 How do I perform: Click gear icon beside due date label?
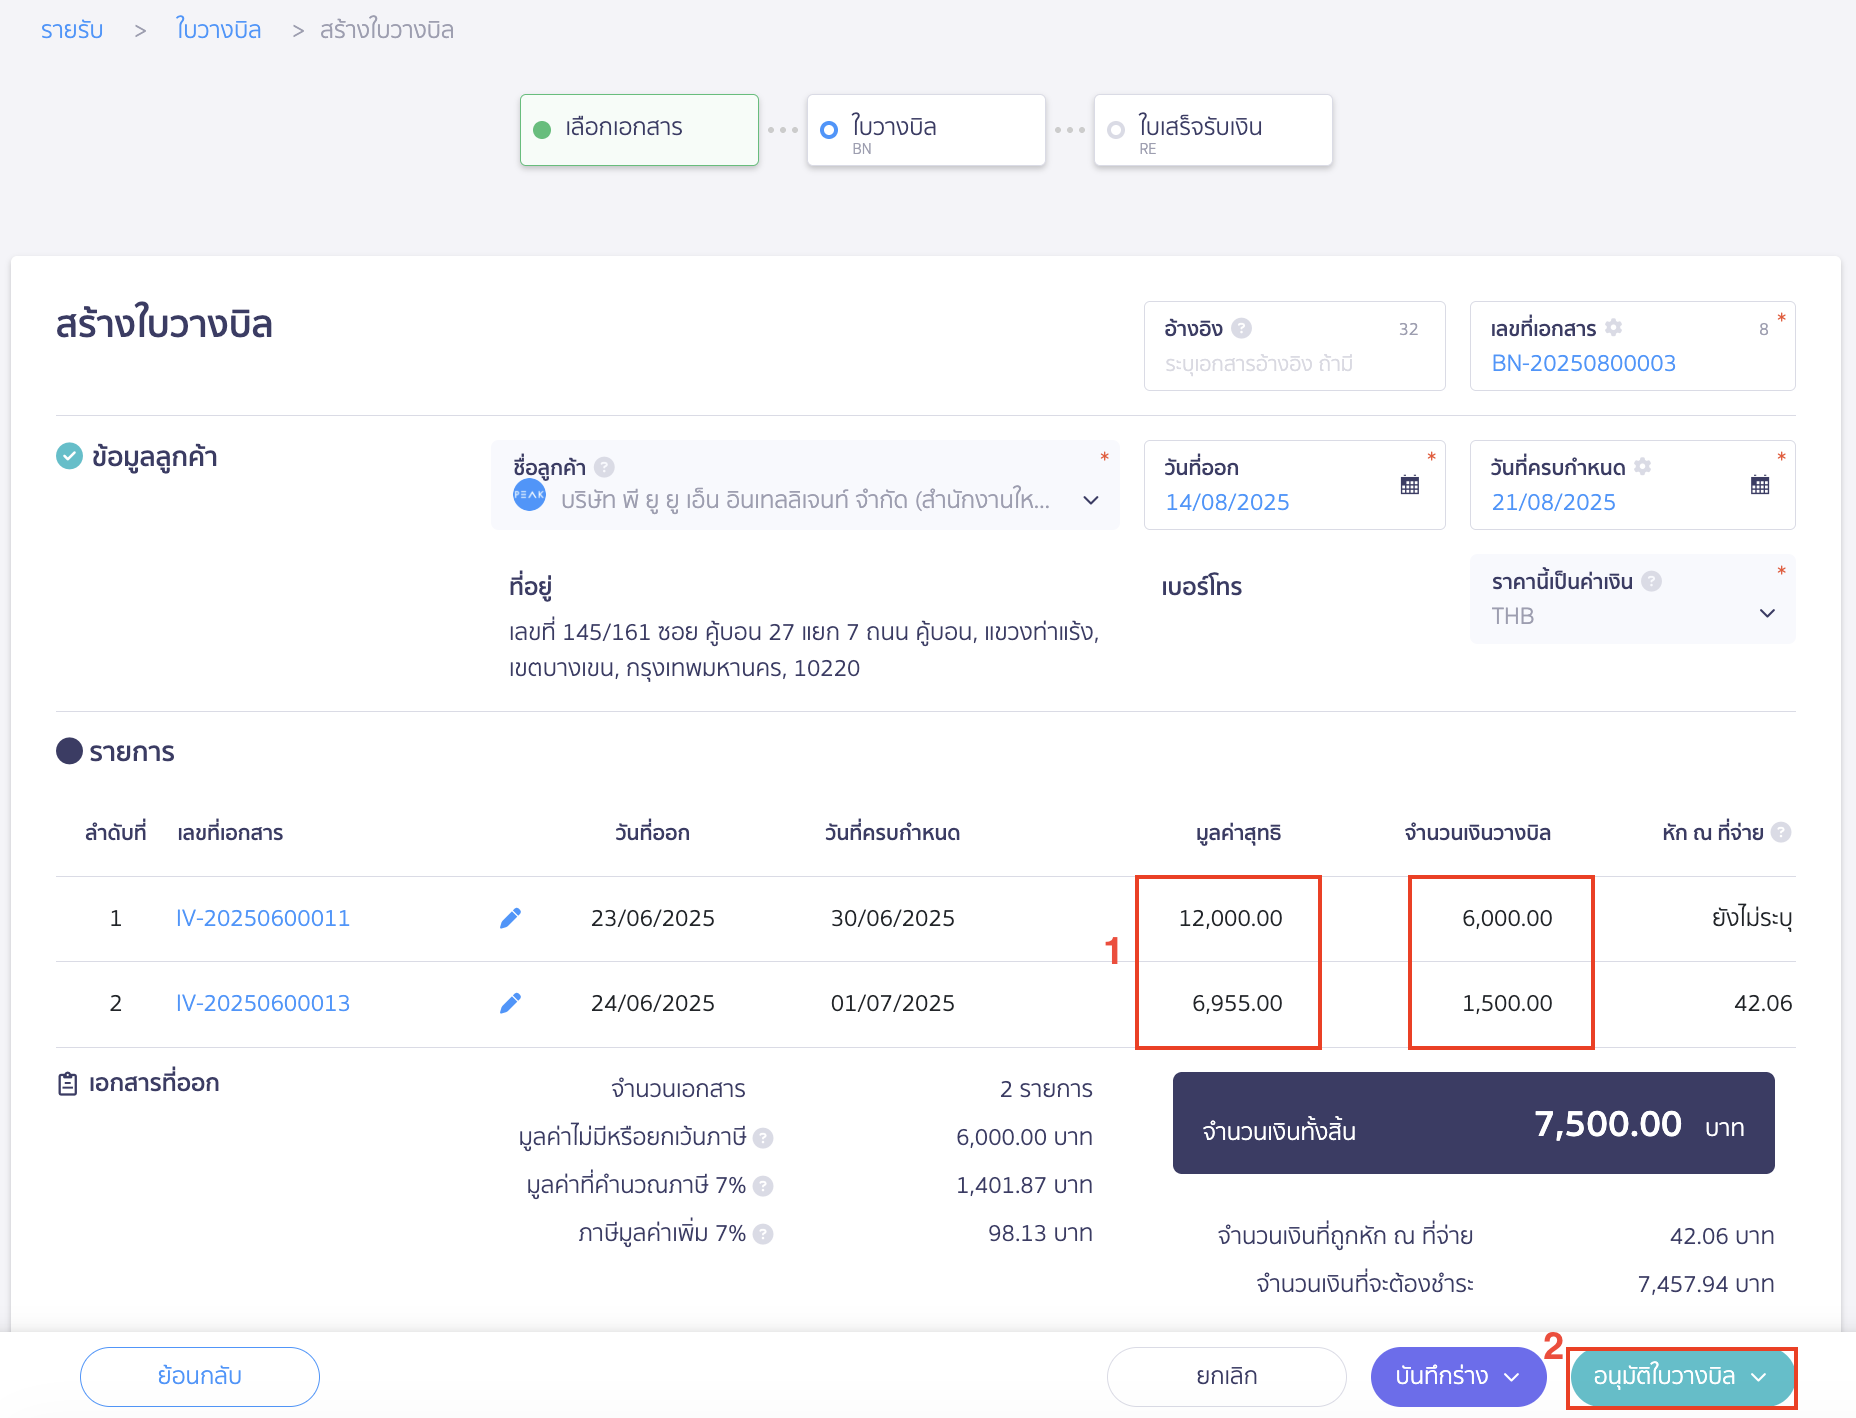tap(1642, 467)
